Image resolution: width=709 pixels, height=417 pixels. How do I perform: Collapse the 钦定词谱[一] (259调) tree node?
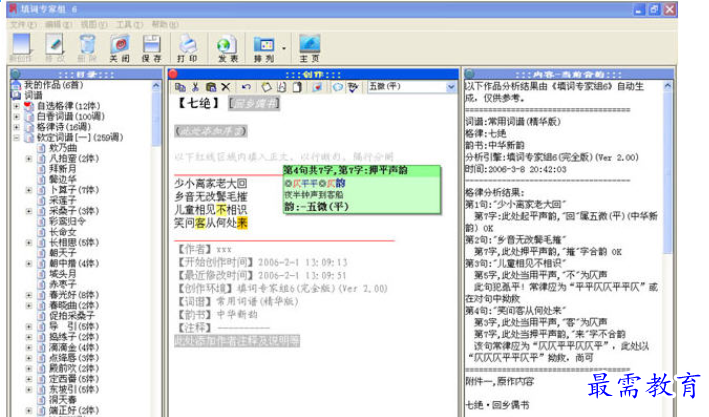click(x=16, y=136)
